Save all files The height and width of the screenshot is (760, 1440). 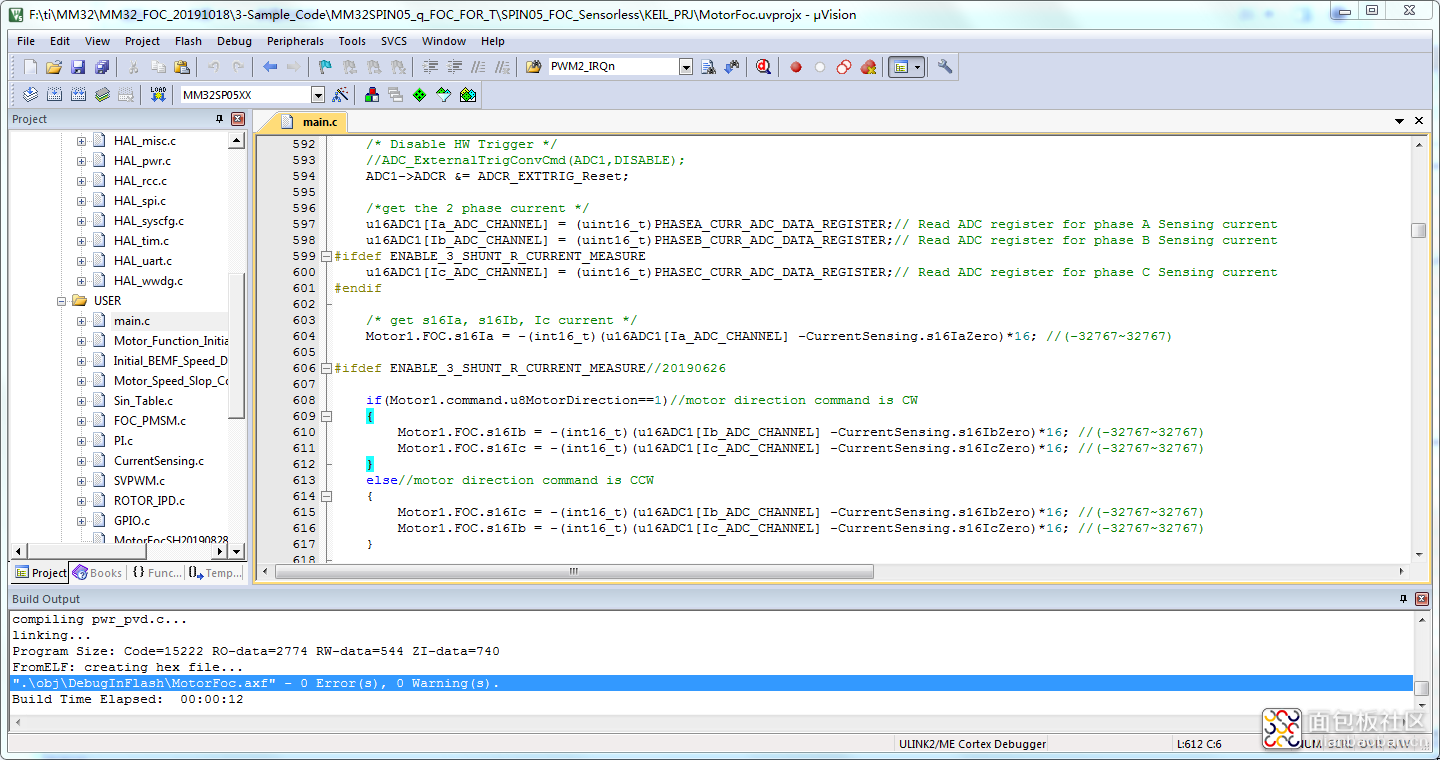102,67
